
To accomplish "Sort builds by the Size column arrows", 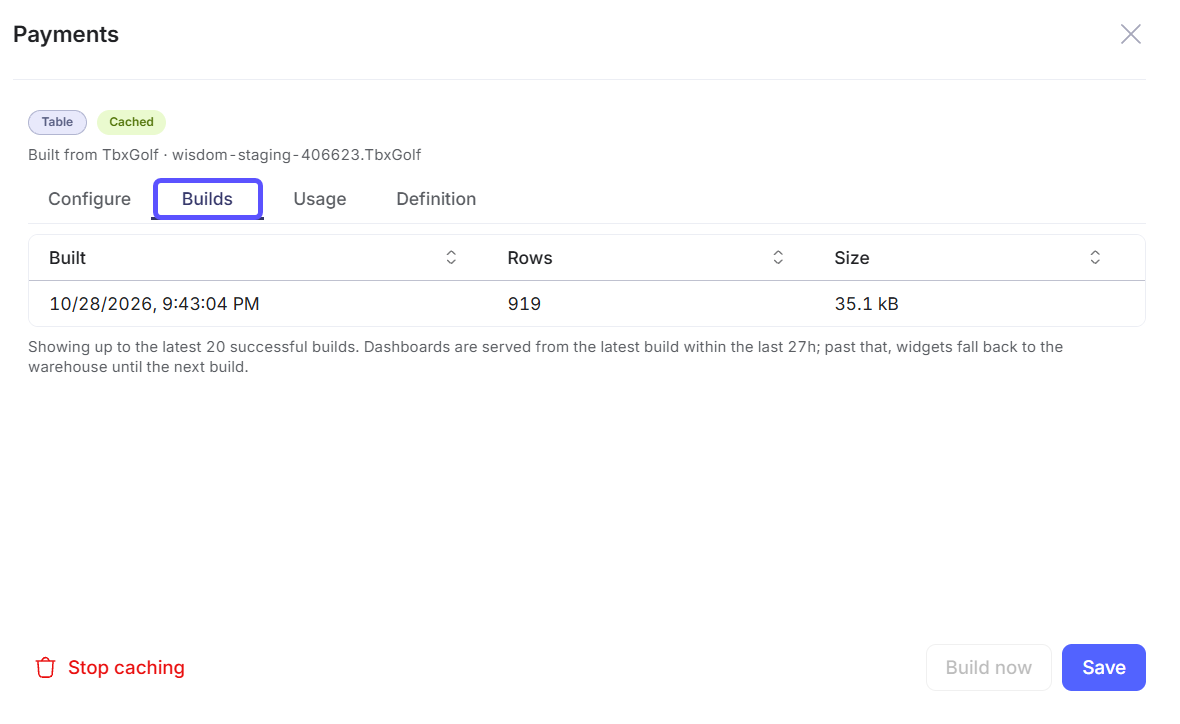I will click(x=1095, y=257).
